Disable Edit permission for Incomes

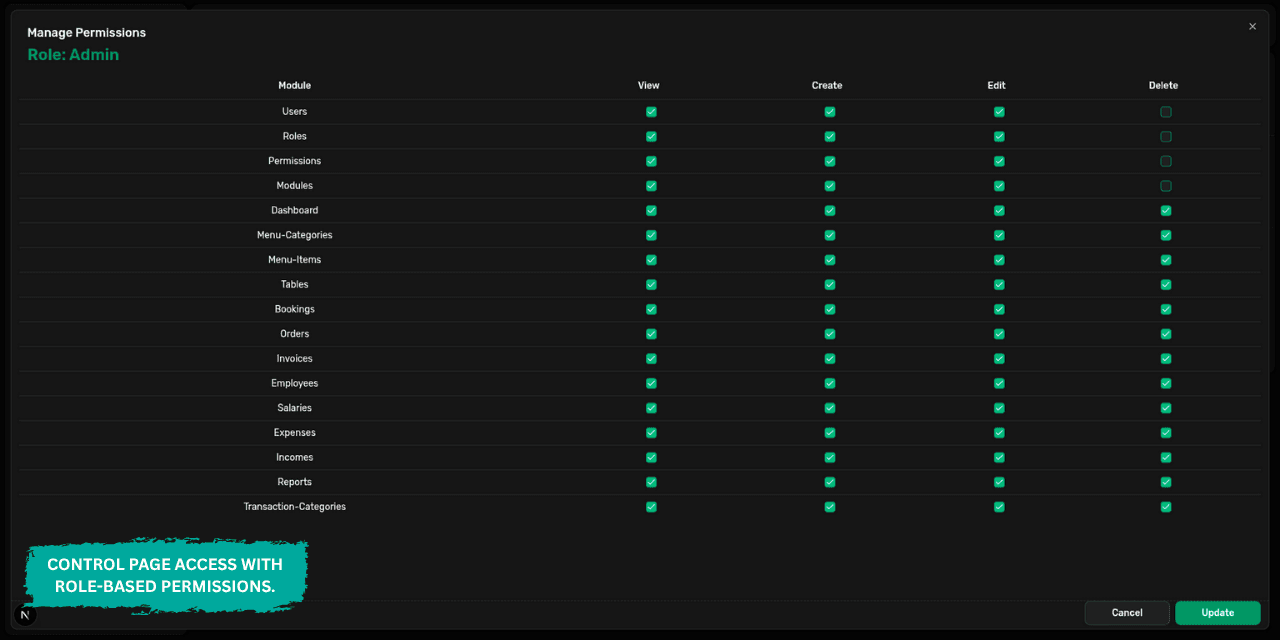(998, 457)
